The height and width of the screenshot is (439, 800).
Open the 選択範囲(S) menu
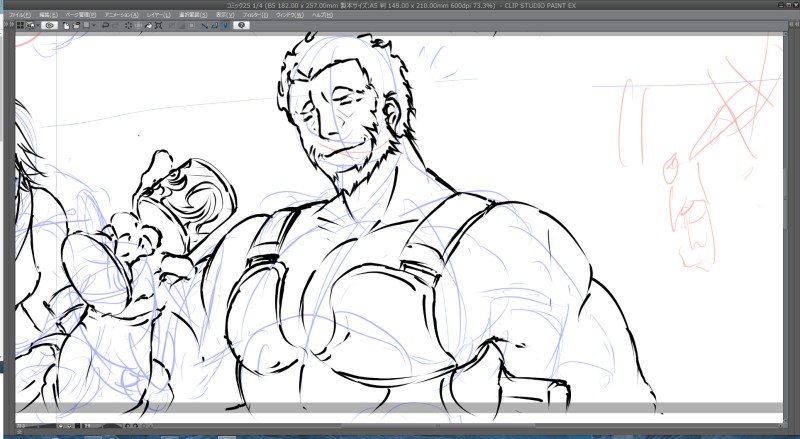pyautogui.click(x=193, y=15)
